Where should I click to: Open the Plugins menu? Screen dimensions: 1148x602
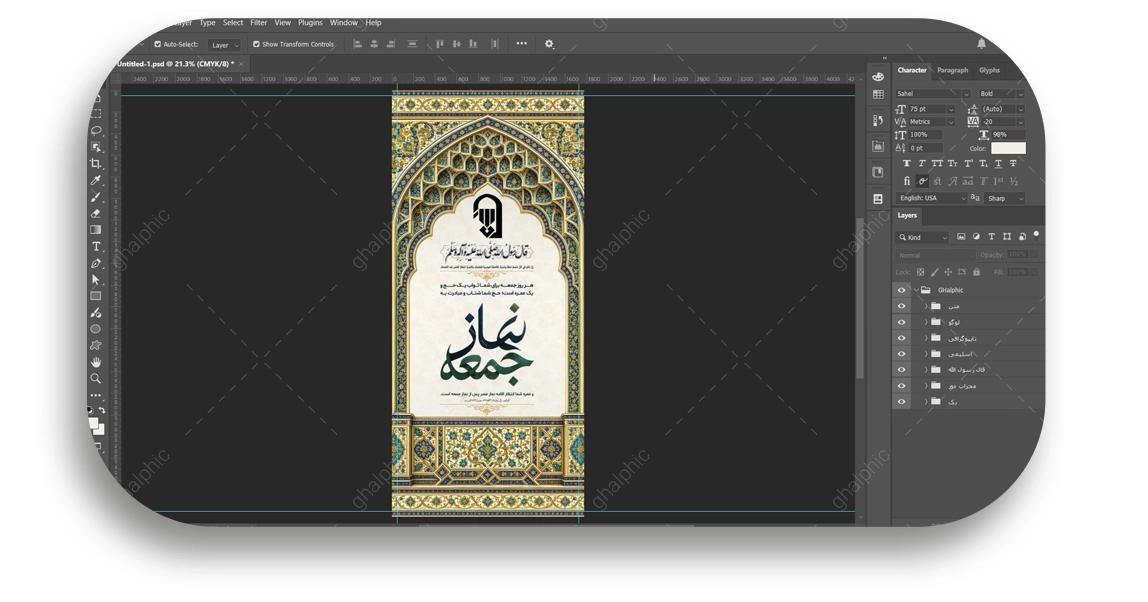click(310, 23)
